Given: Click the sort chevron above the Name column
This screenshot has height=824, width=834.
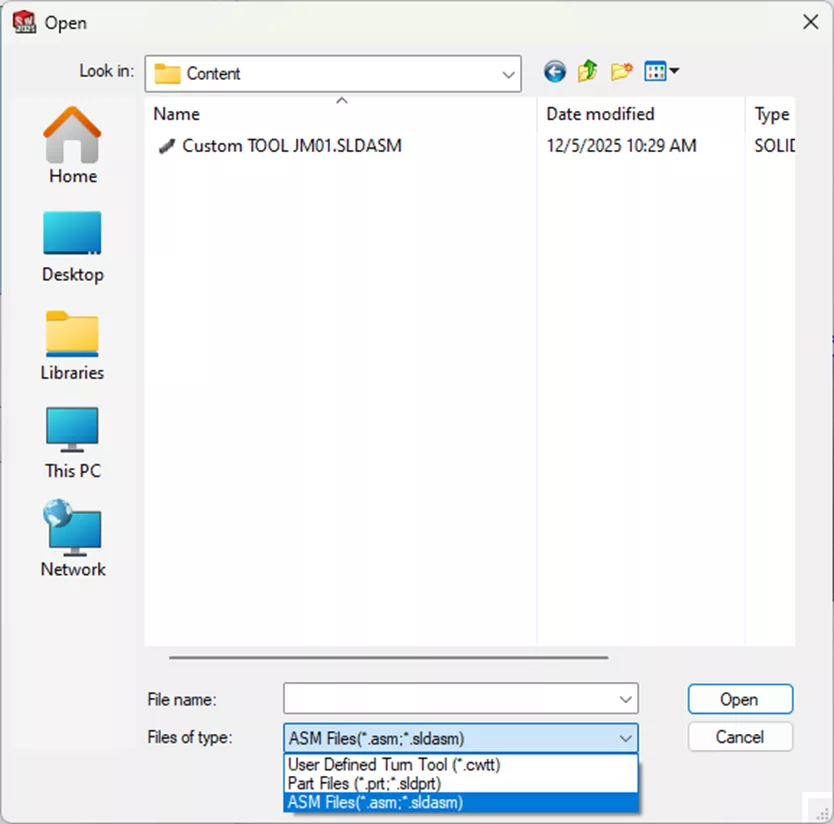Looking at the screenshot, I should [340, 100].
